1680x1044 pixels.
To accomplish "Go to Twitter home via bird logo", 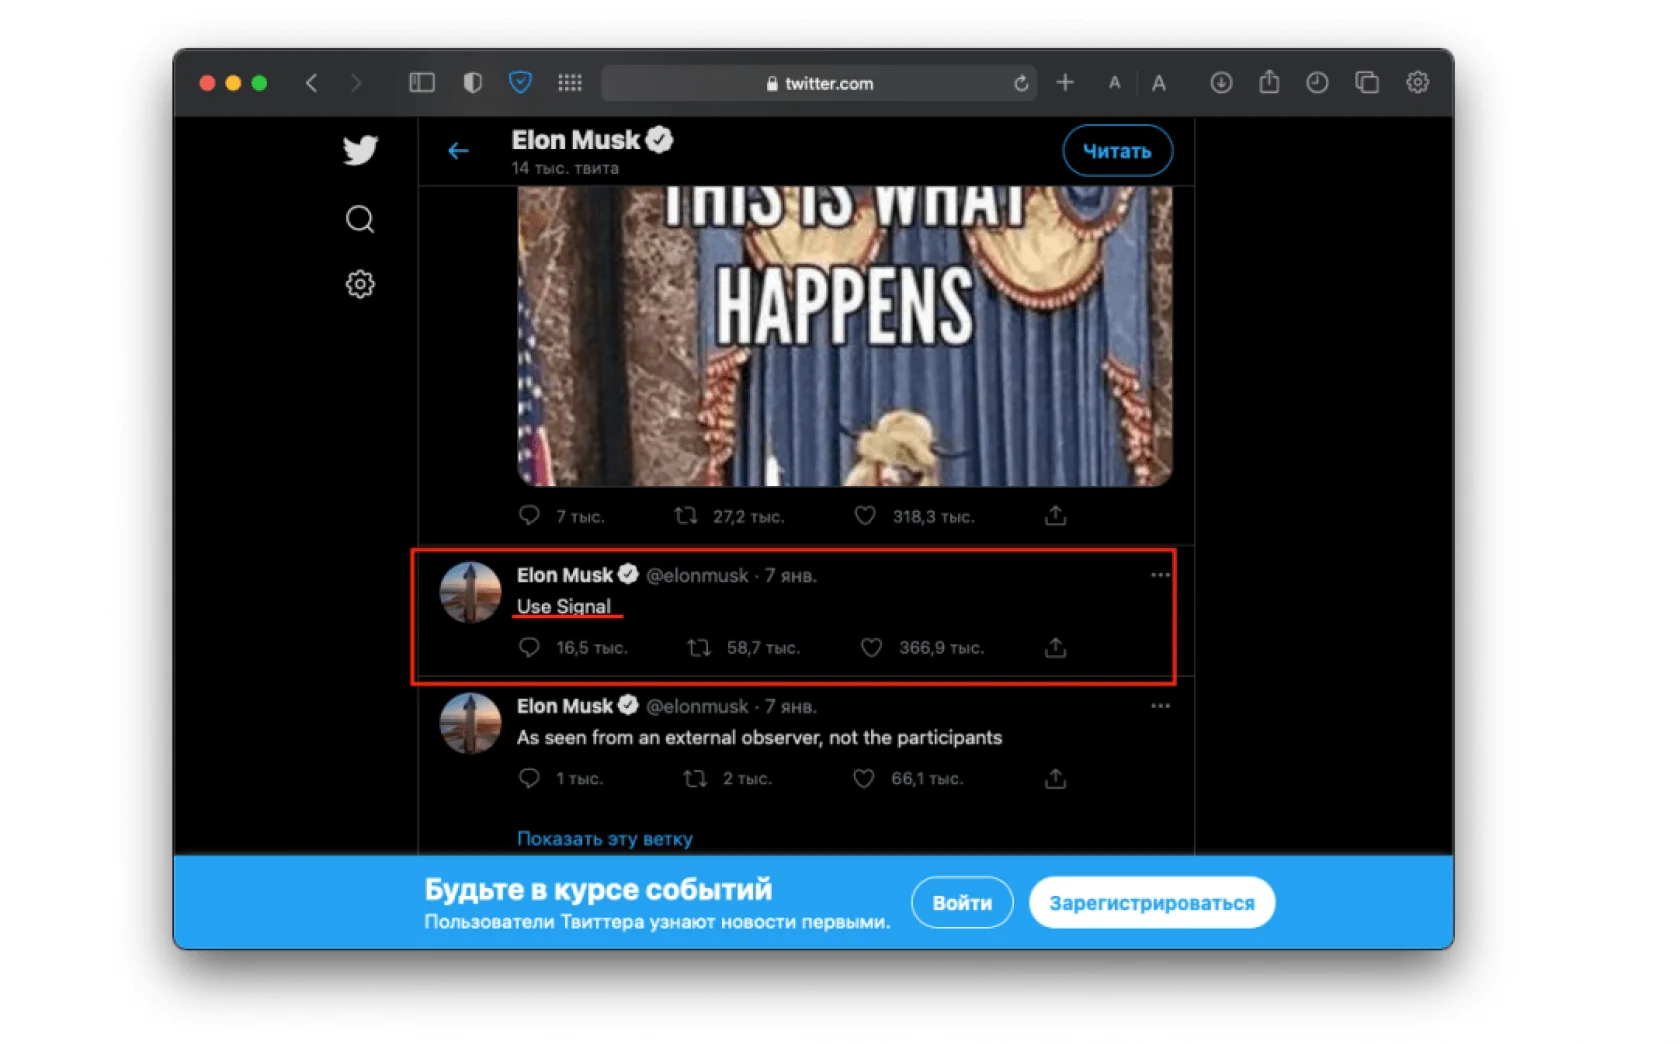I will point(360,150).
